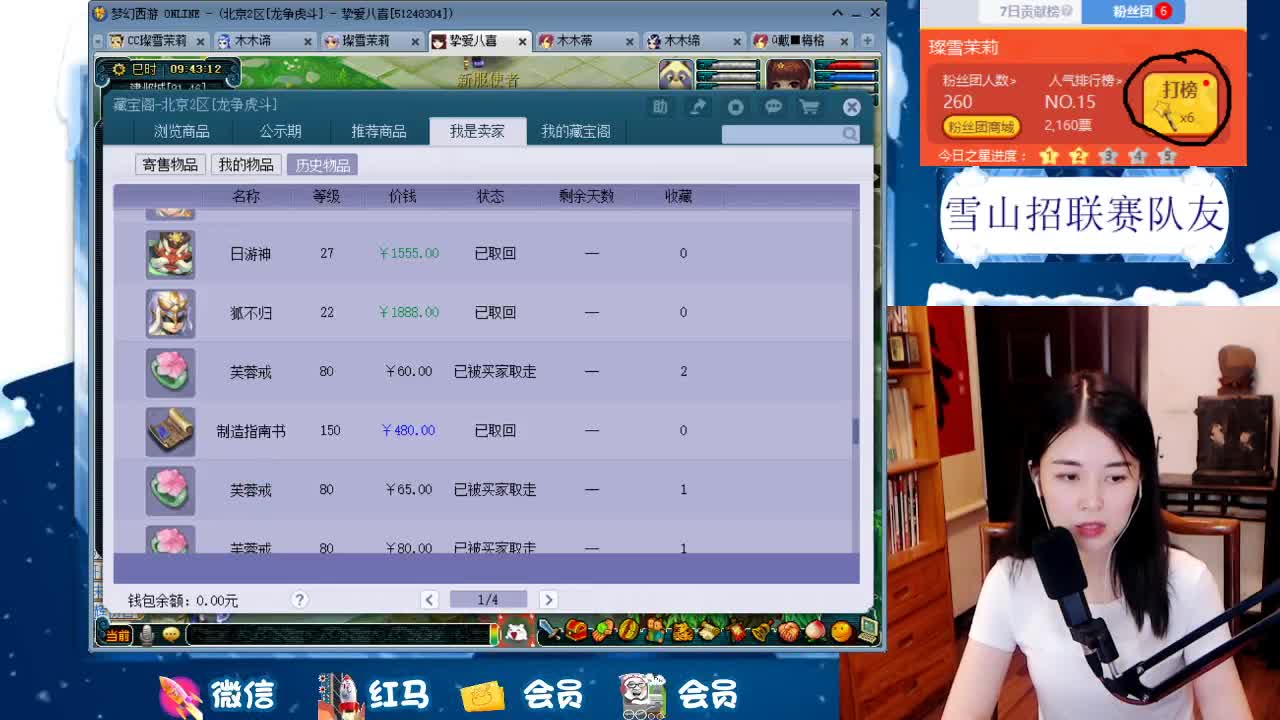Go to next page with the right arrow
Image resolution: width=1280 pixels, height=720 pixels.
[x=548, y=598]
